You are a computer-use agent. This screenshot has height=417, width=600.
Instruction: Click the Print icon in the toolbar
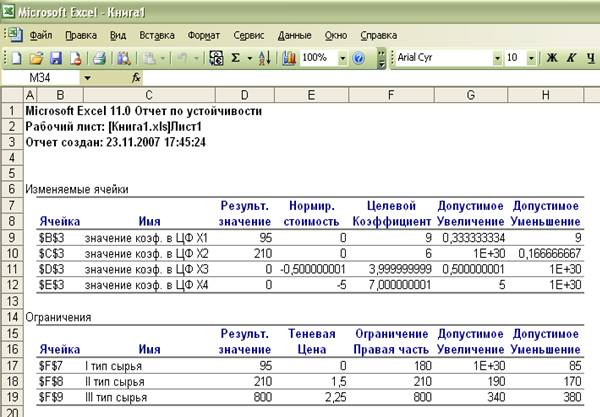point(97,58)
